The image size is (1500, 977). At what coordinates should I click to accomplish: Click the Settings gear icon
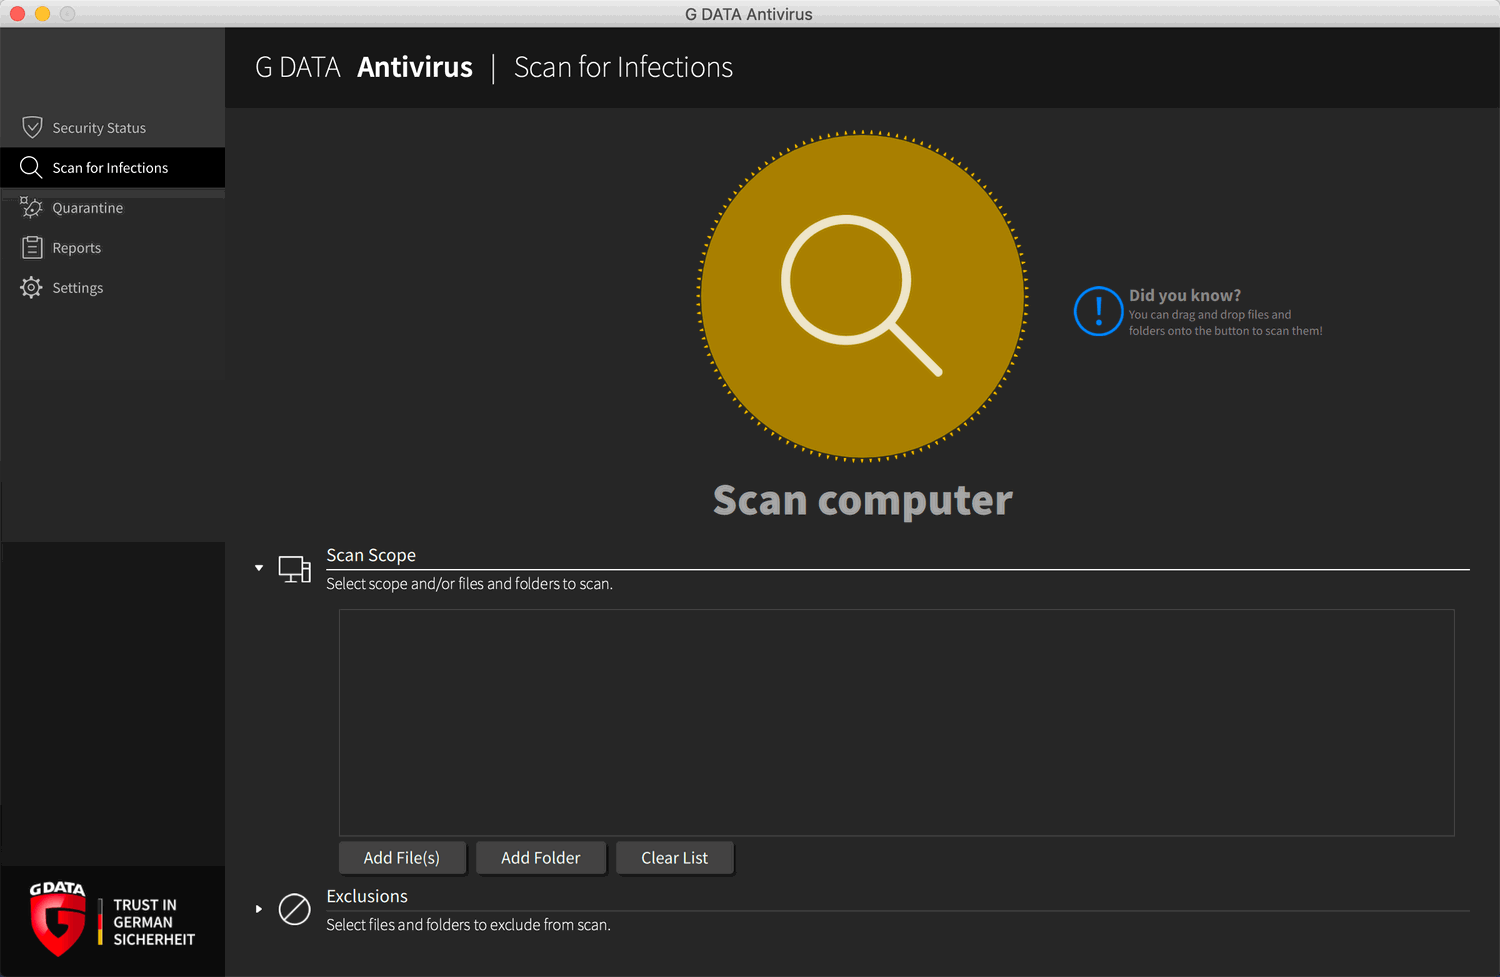click(32, 288)
